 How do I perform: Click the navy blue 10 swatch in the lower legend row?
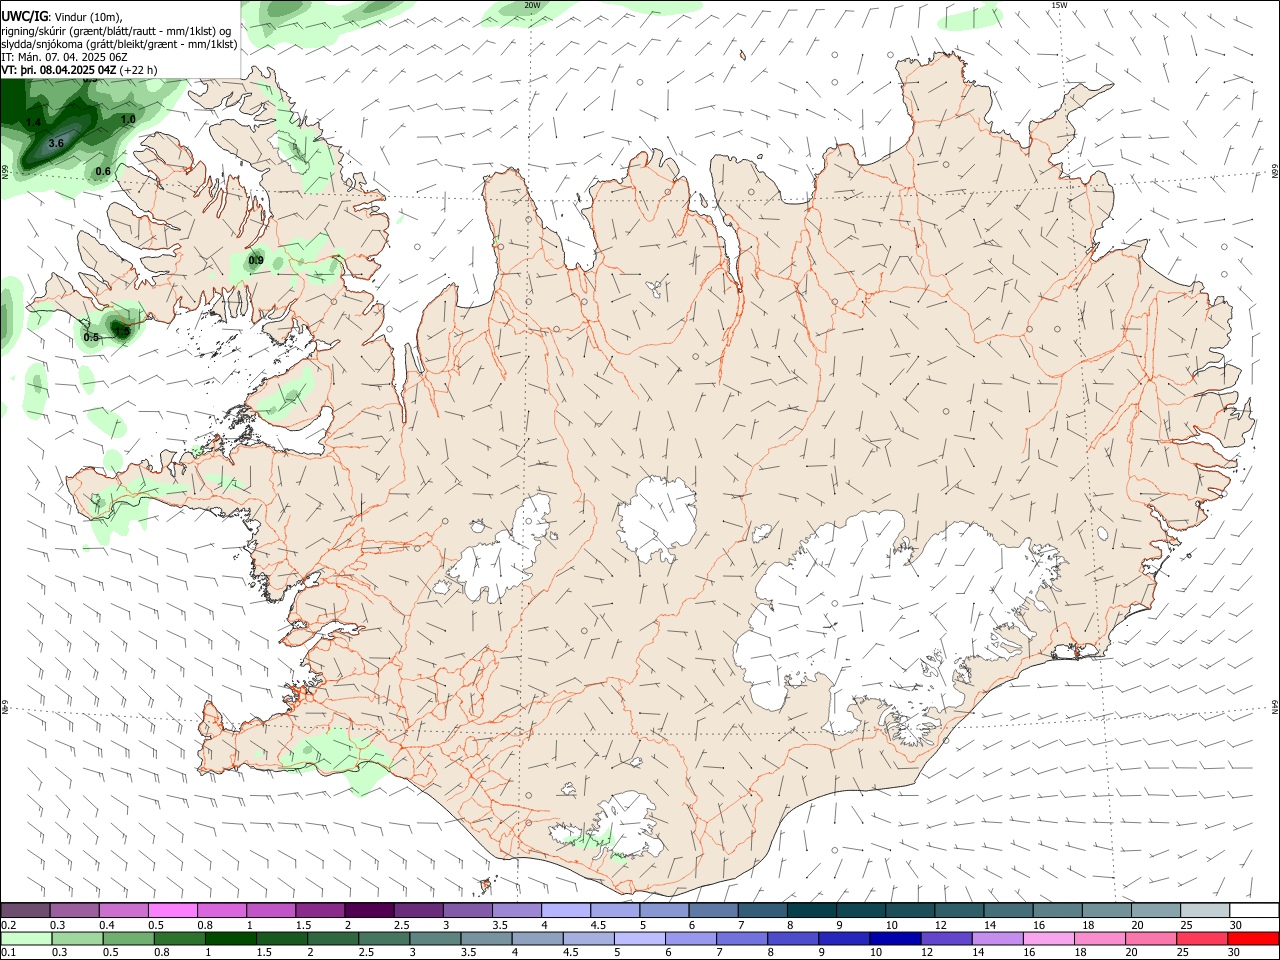point(895,939)
